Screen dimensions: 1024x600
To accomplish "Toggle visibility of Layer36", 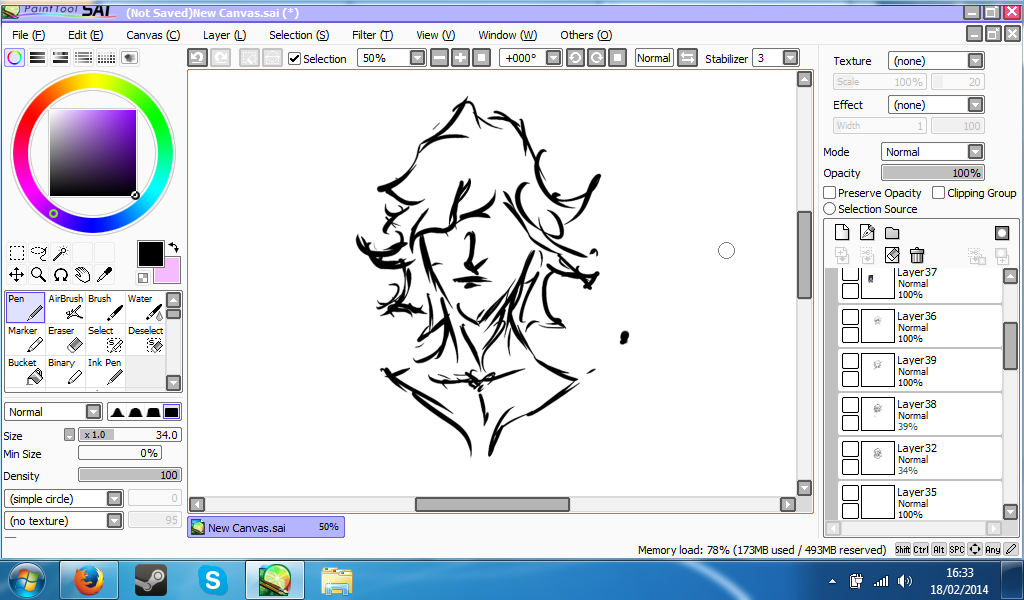I will [x=850, y=317].
